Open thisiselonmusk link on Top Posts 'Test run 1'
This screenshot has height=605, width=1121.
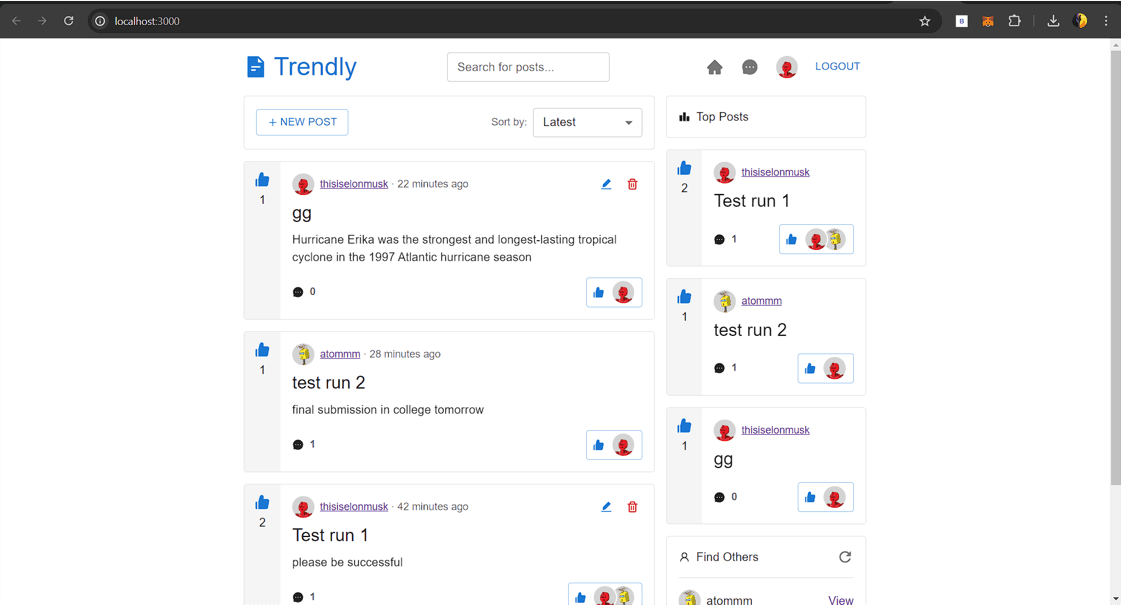pyautogui.click(x=775, y=172)
